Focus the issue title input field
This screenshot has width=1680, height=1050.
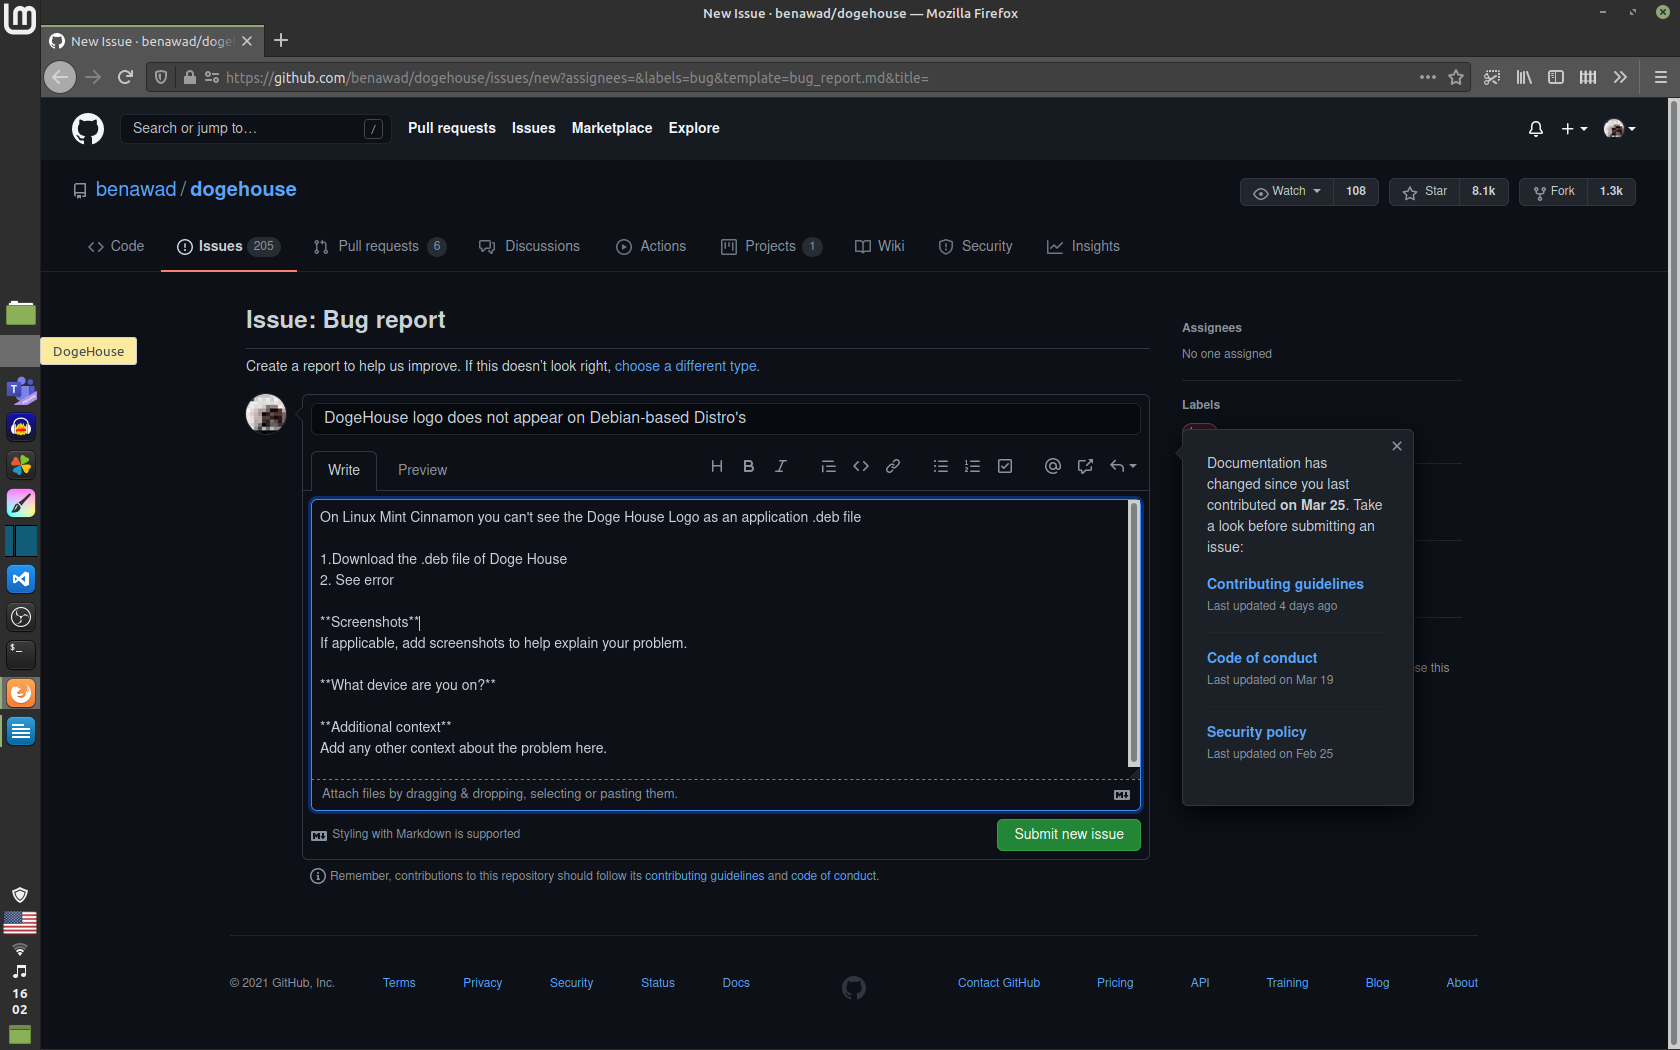pos(725,418)
